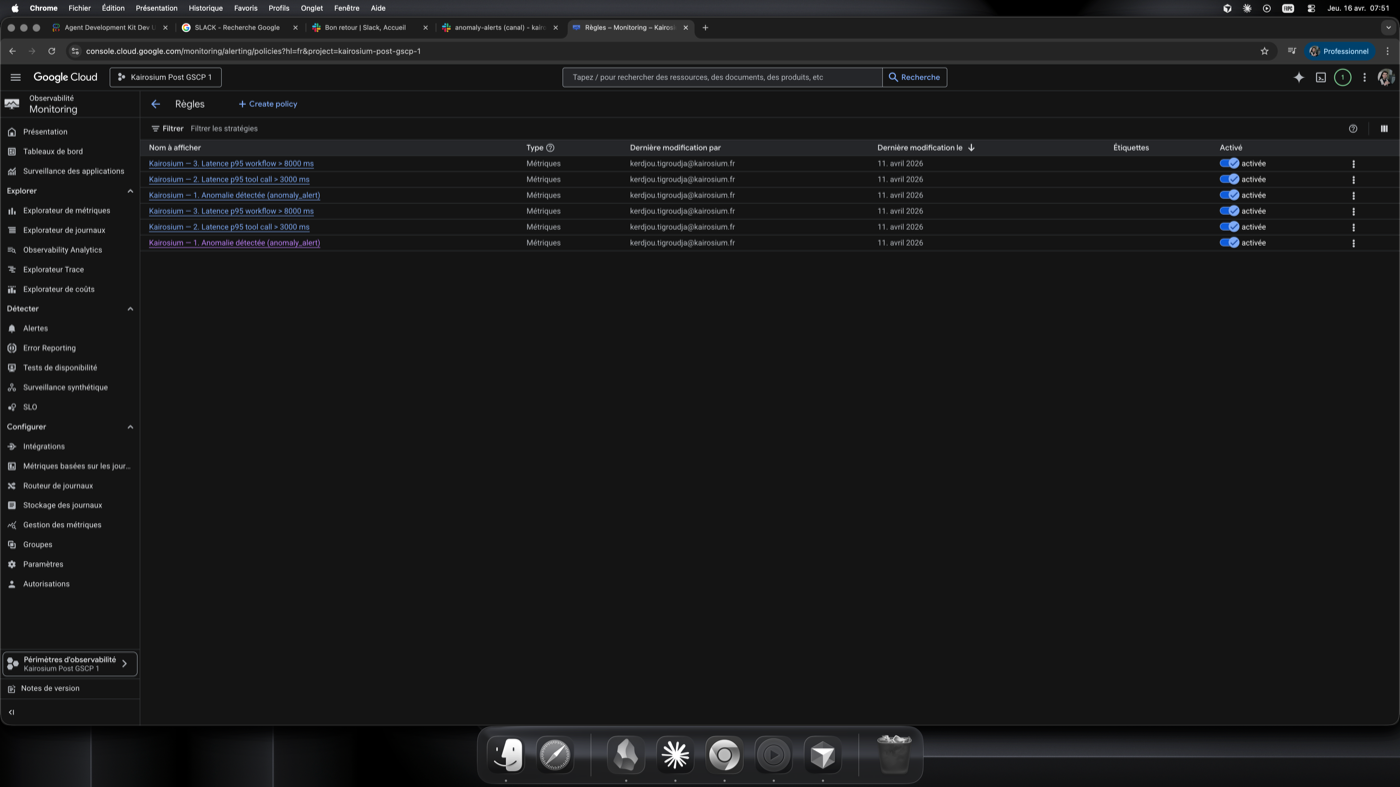Open the Alertes page in sidebar
Viewport: 1400px width, 787px height.
35,328
